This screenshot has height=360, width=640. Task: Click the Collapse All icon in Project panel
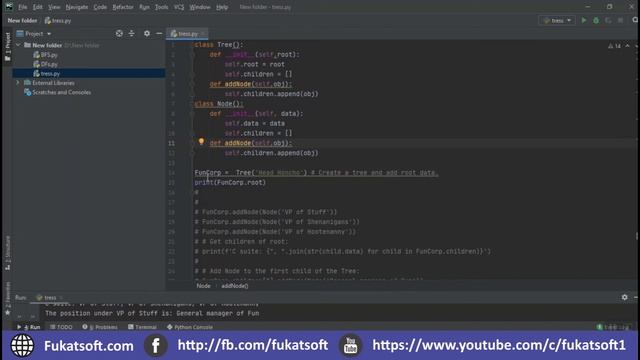point(131,33)
